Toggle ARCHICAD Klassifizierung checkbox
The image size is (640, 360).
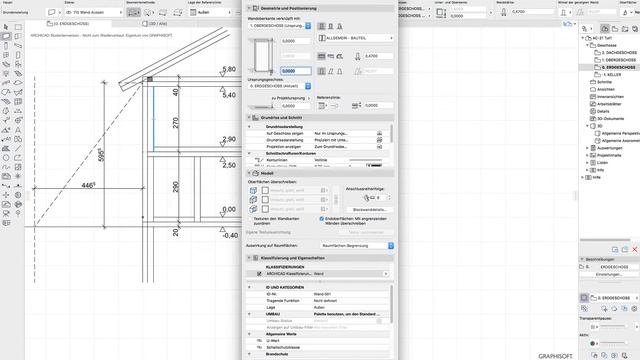click(x=259, y=274)
